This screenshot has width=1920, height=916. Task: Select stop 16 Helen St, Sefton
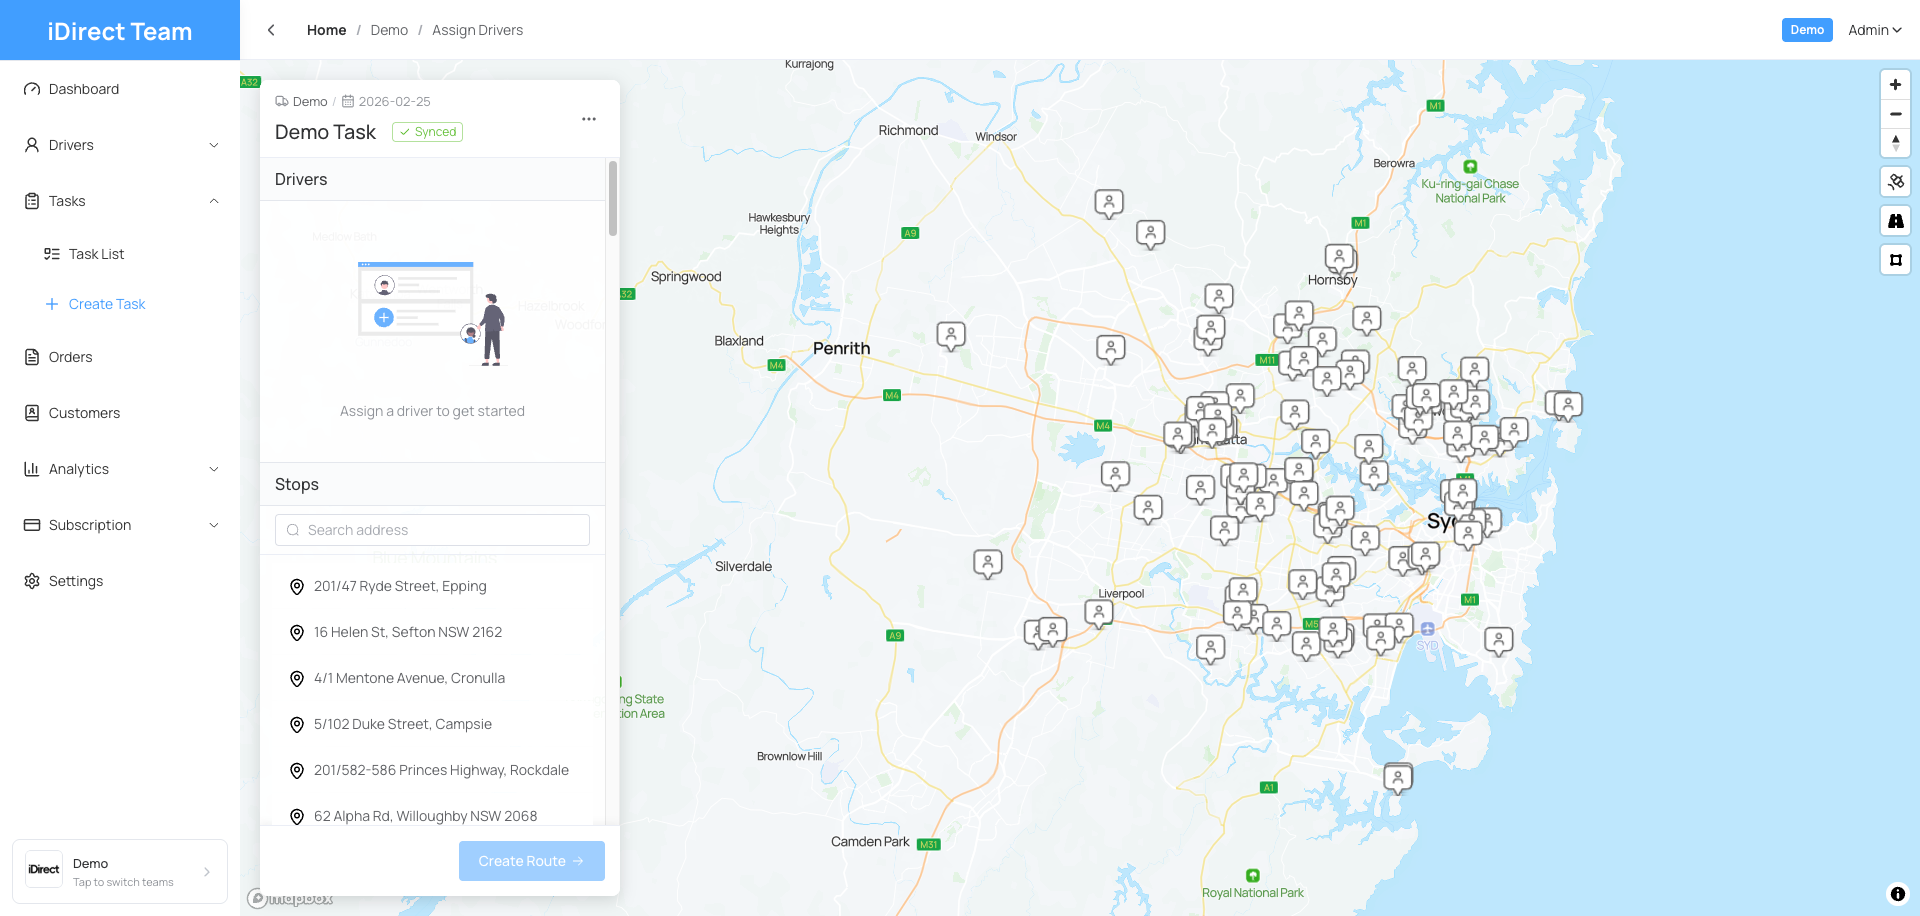(408, 632)
